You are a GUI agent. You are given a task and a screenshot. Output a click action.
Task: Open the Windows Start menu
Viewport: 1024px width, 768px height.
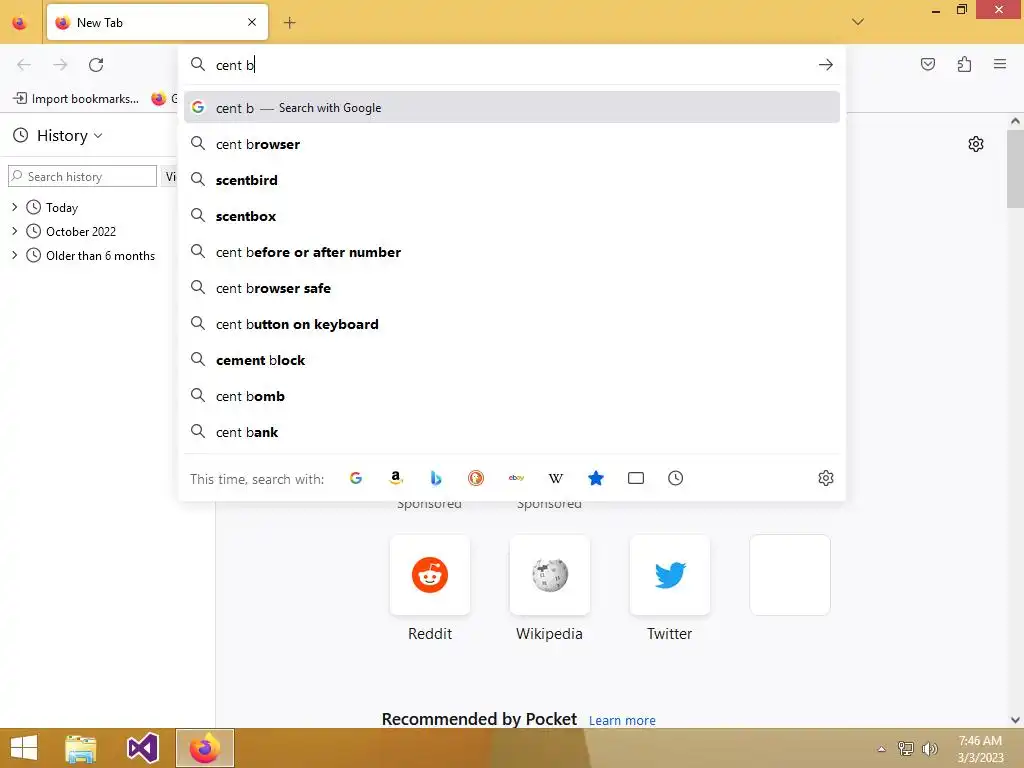[24, 748]
